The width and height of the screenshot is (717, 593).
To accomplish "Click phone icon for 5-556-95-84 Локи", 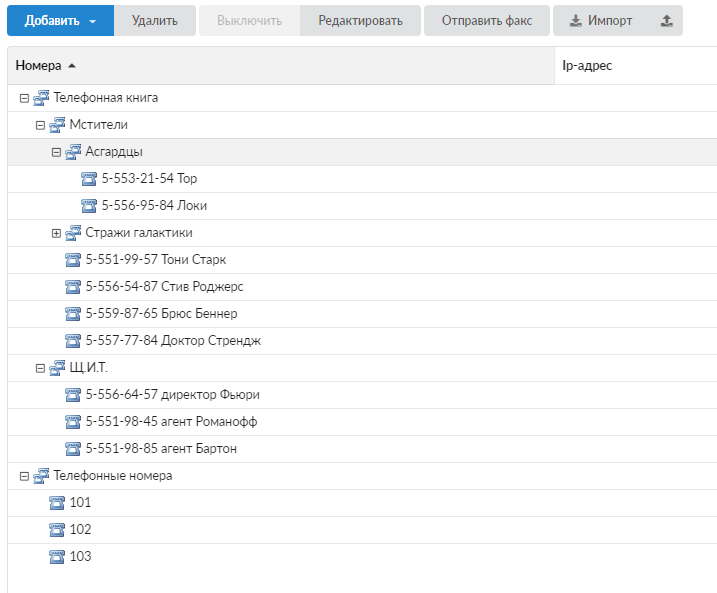I will (x=89, y=206).
